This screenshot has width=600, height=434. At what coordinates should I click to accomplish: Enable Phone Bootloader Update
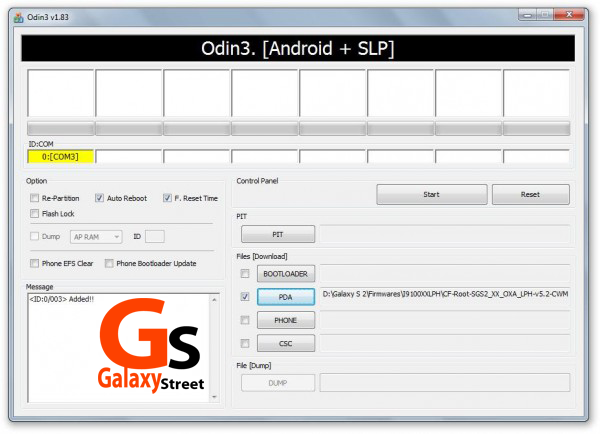[x=109, y=263]
